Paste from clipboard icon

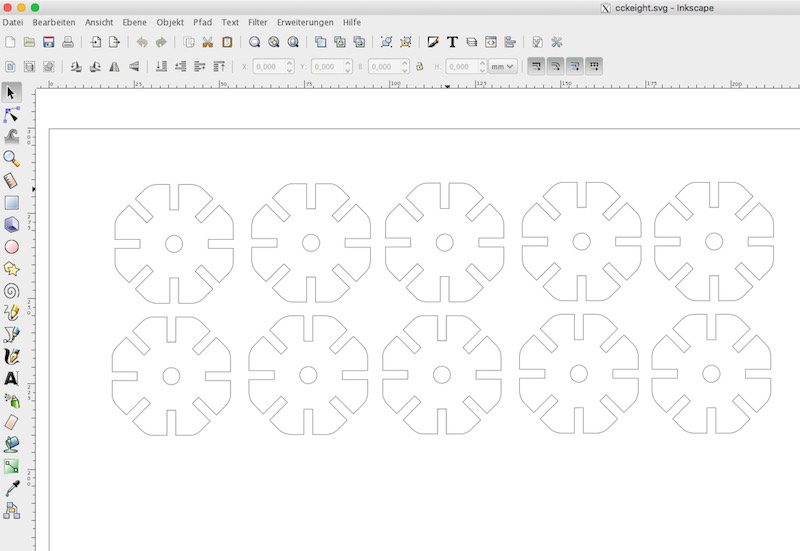(227, 42)
